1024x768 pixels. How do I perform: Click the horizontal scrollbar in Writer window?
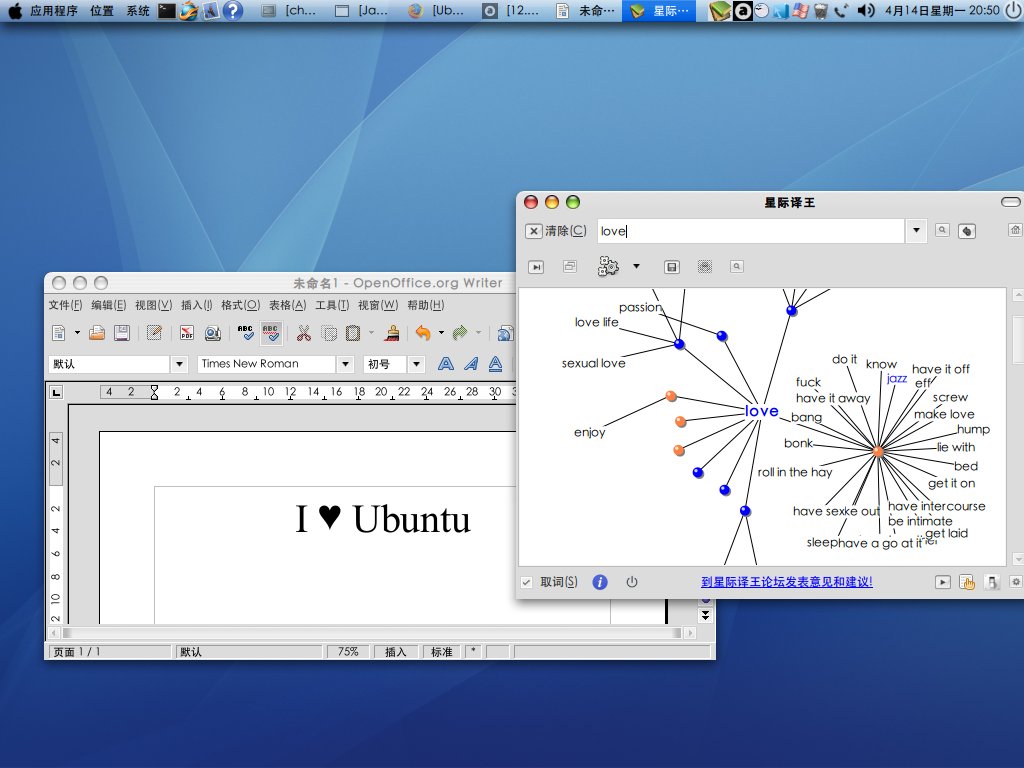point(372,633)
